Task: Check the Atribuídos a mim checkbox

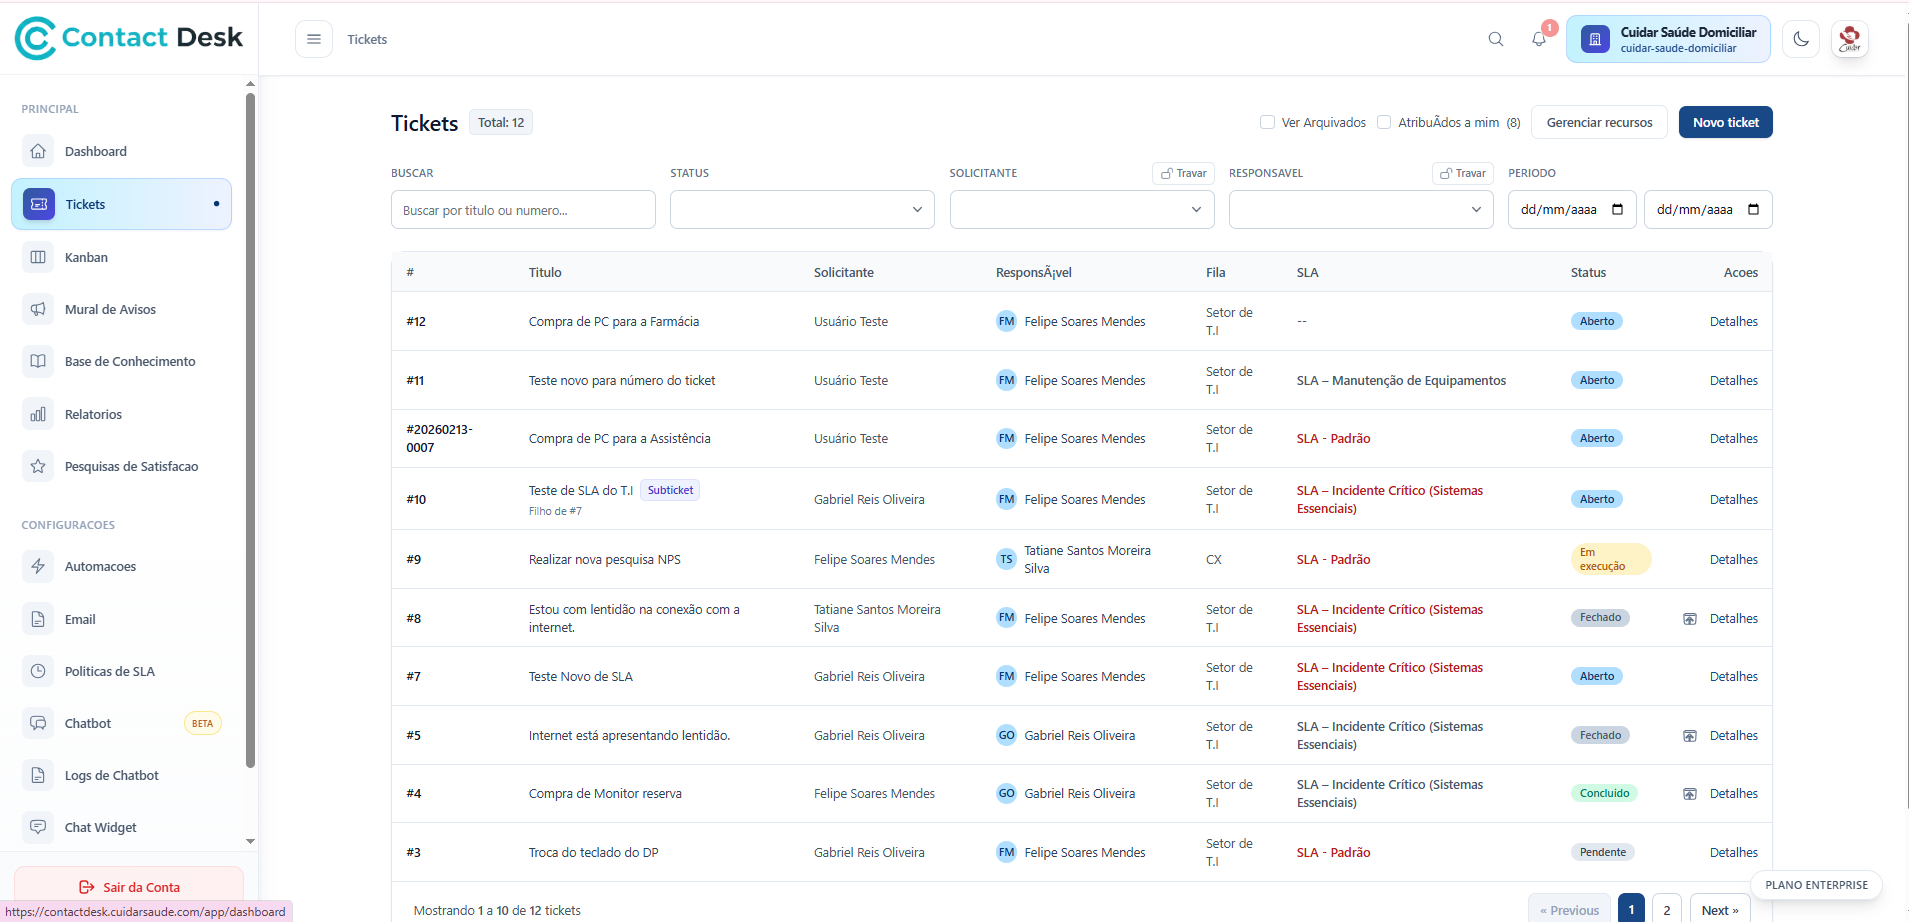Action: click(x=1384, y=122)
